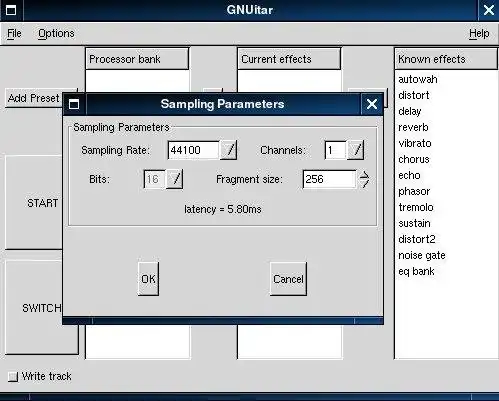Decrease fragment size with down arrow

[364, 183]
